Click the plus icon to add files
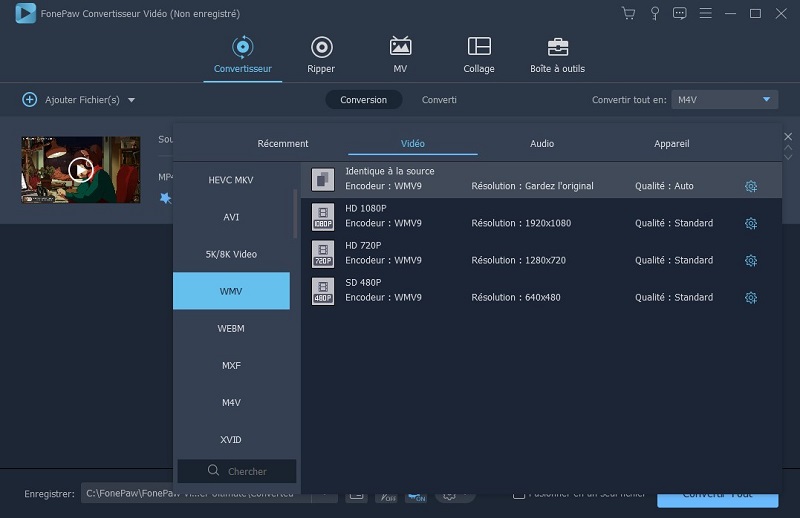 [x=30, y=100]
